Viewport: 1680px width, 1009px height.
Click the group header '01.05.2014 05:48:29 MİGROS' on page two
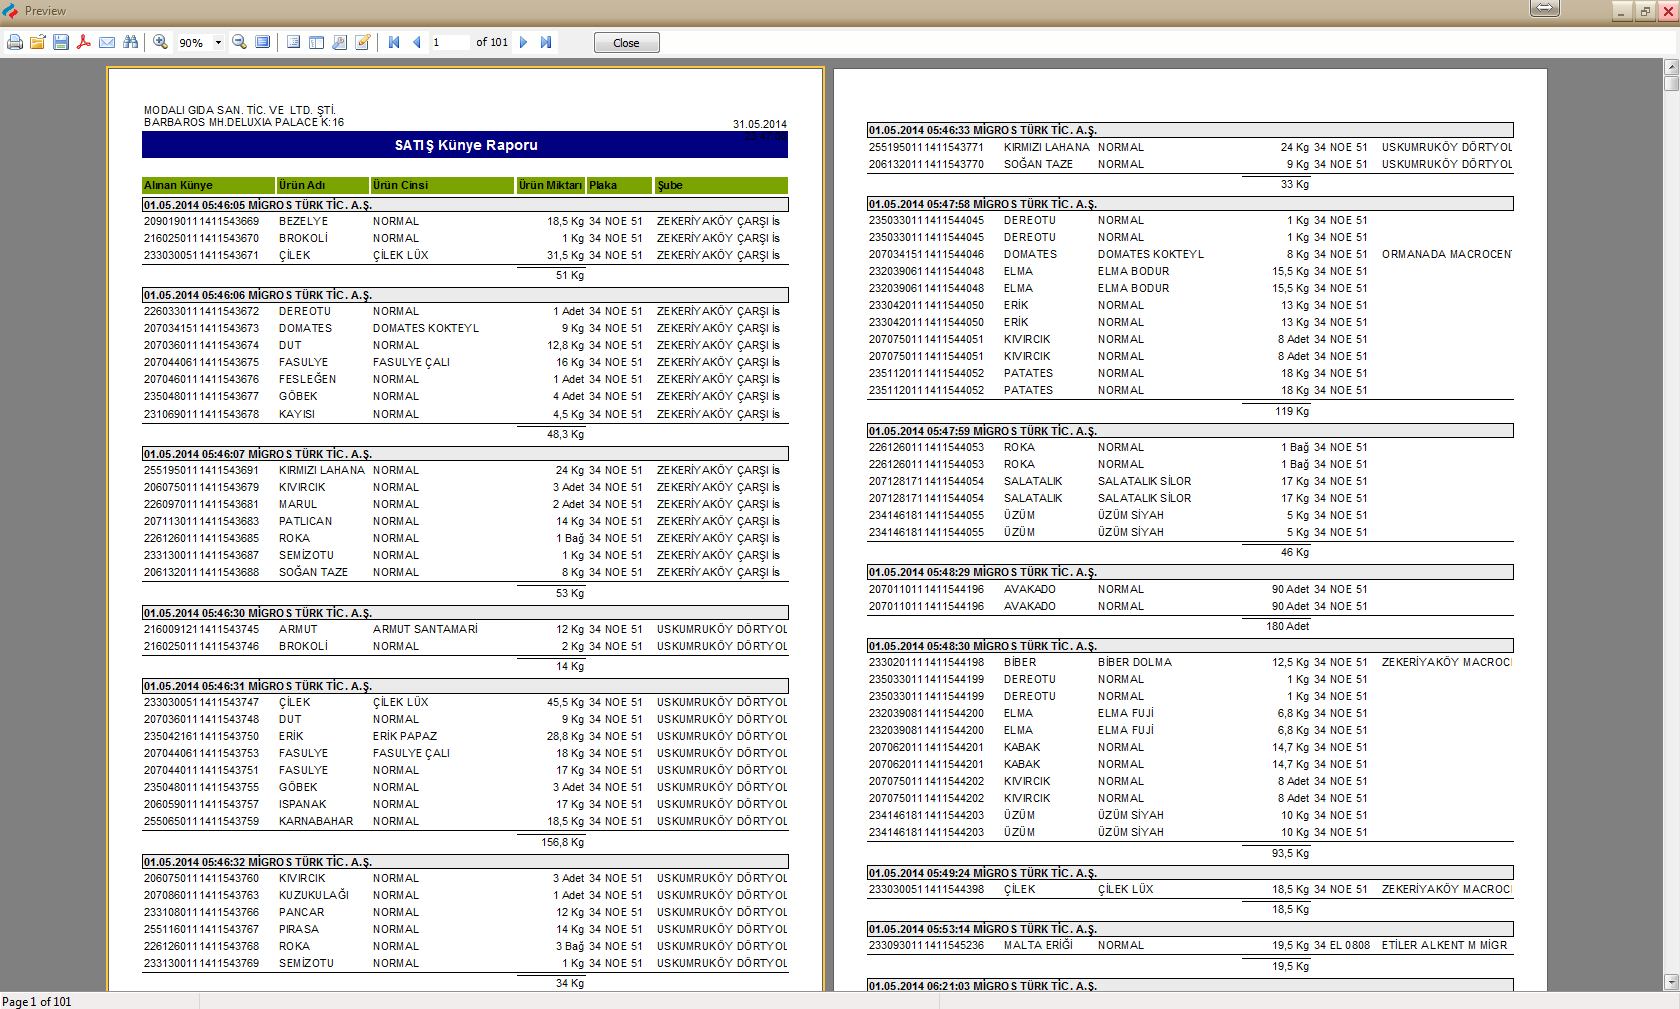pos(1190,572)
